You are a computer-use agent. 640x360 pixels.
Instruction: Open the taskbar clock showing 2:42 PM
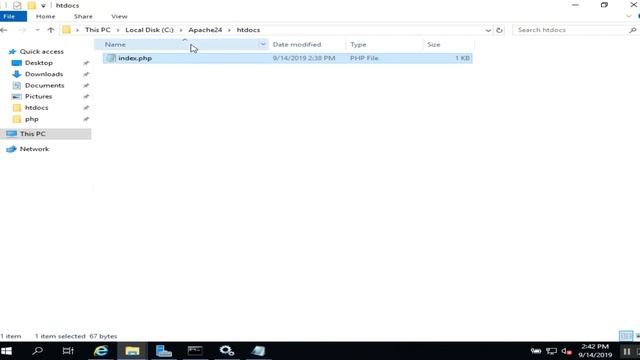tap(595, 351)
